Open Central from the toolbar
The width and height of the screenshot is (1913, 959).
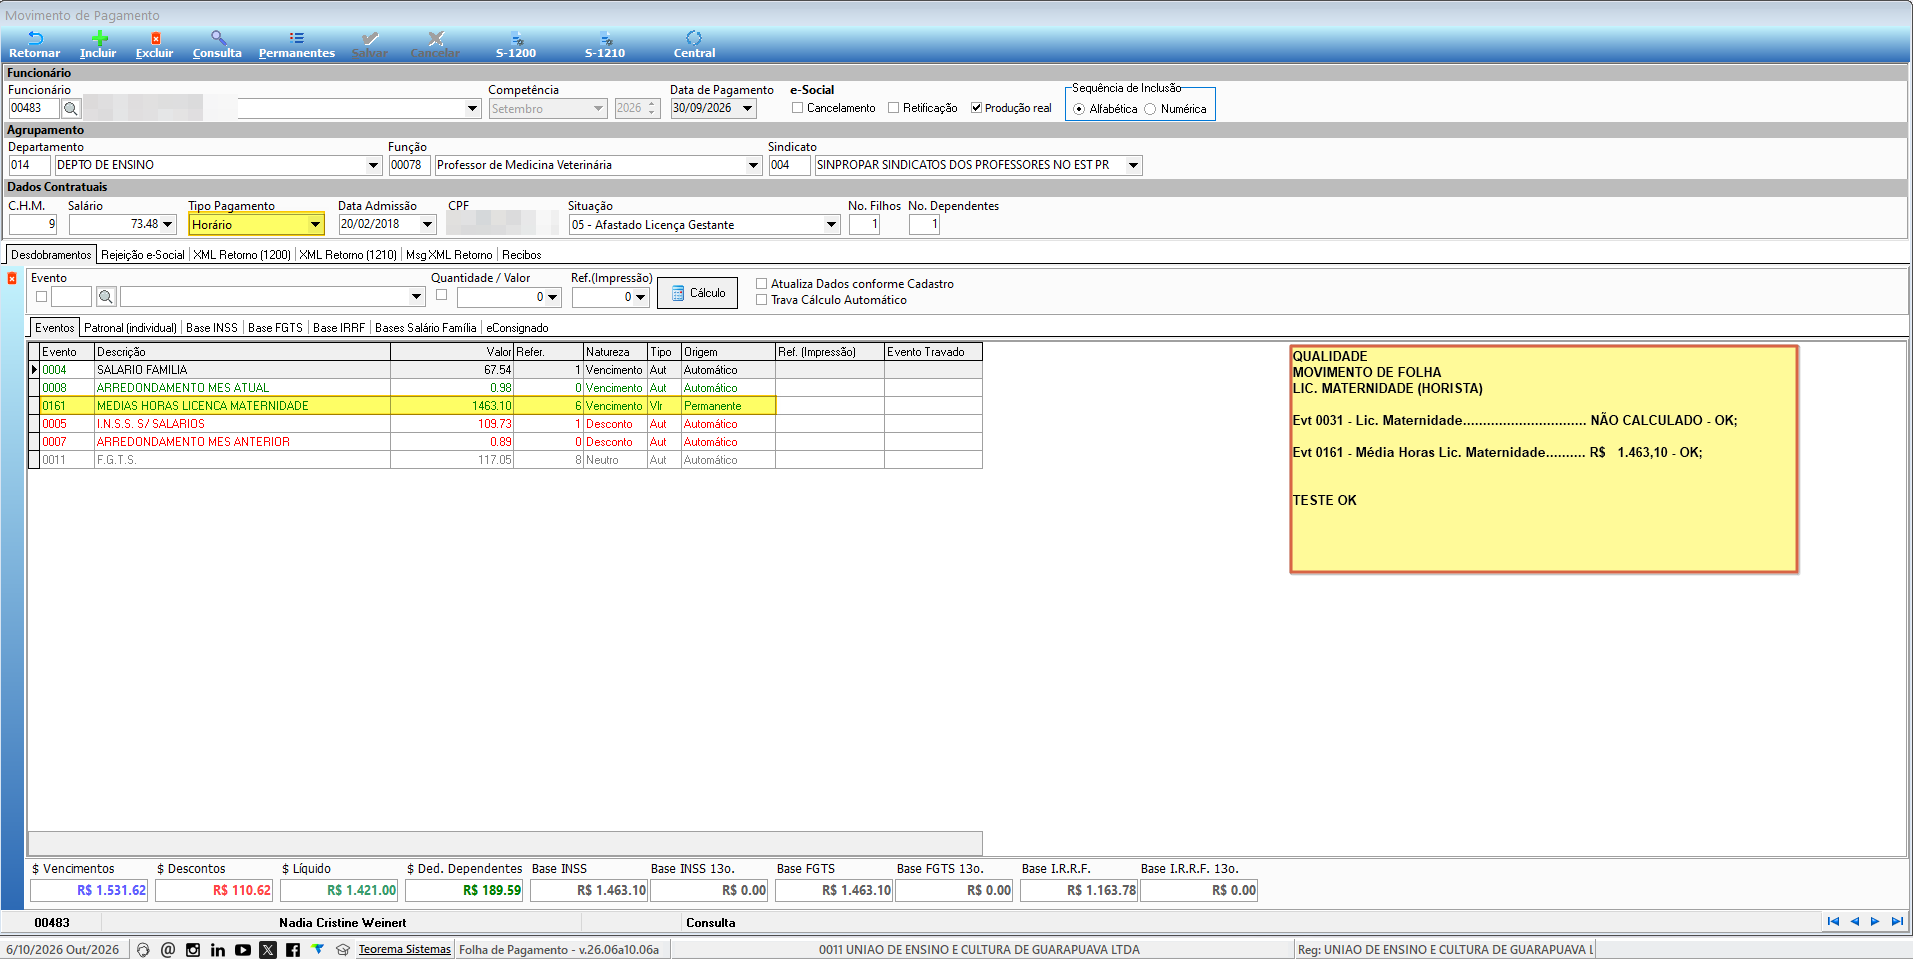(x=694, y=45)
